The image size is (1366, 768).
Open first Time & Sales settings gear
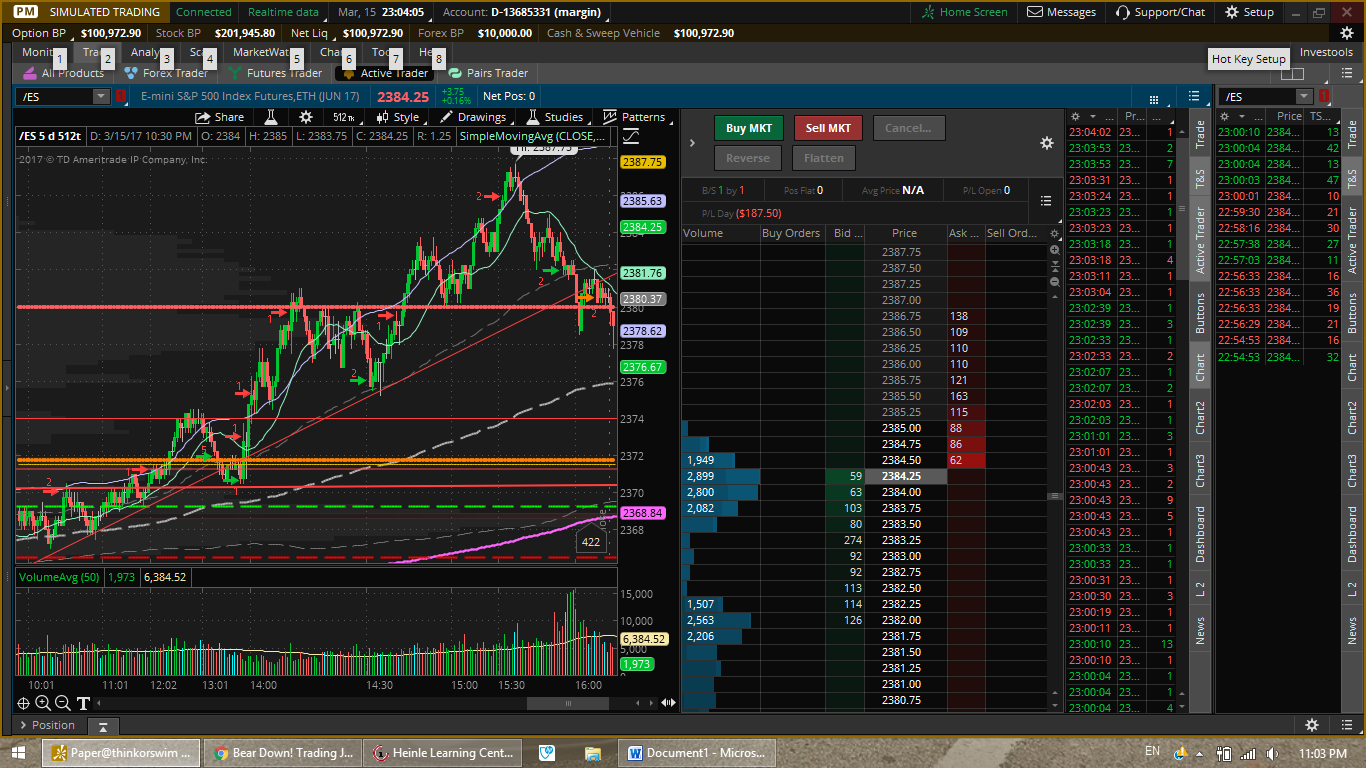point(1075,116)
